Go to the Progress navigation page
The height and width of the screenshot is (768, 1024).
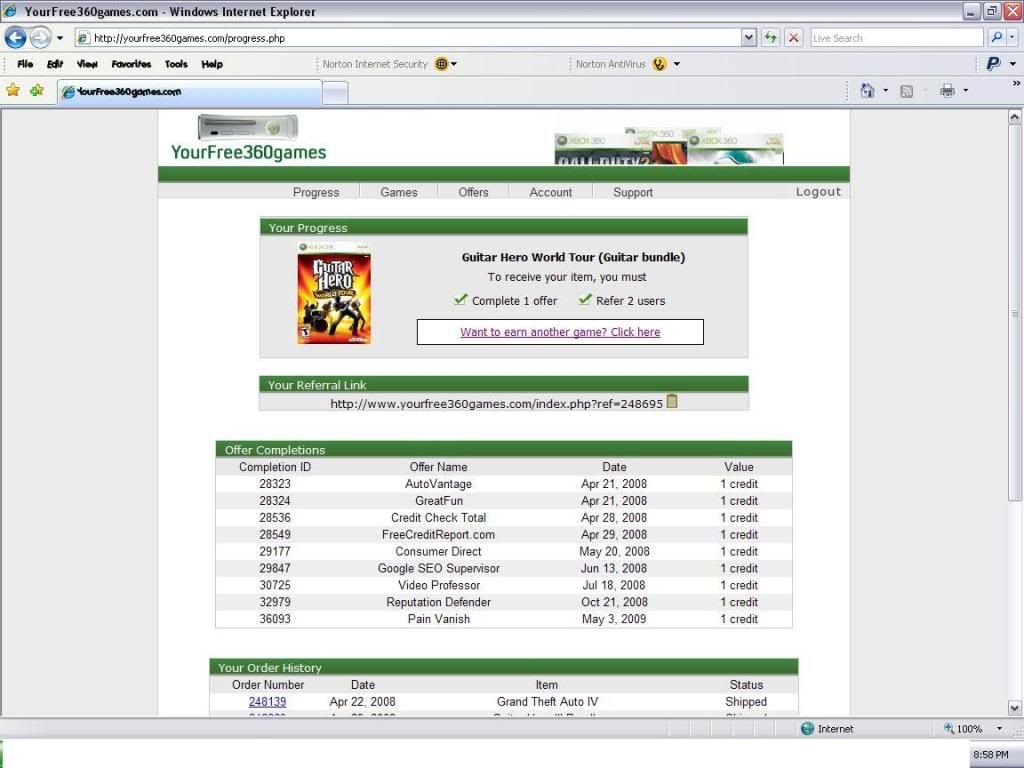click(316, 192)
